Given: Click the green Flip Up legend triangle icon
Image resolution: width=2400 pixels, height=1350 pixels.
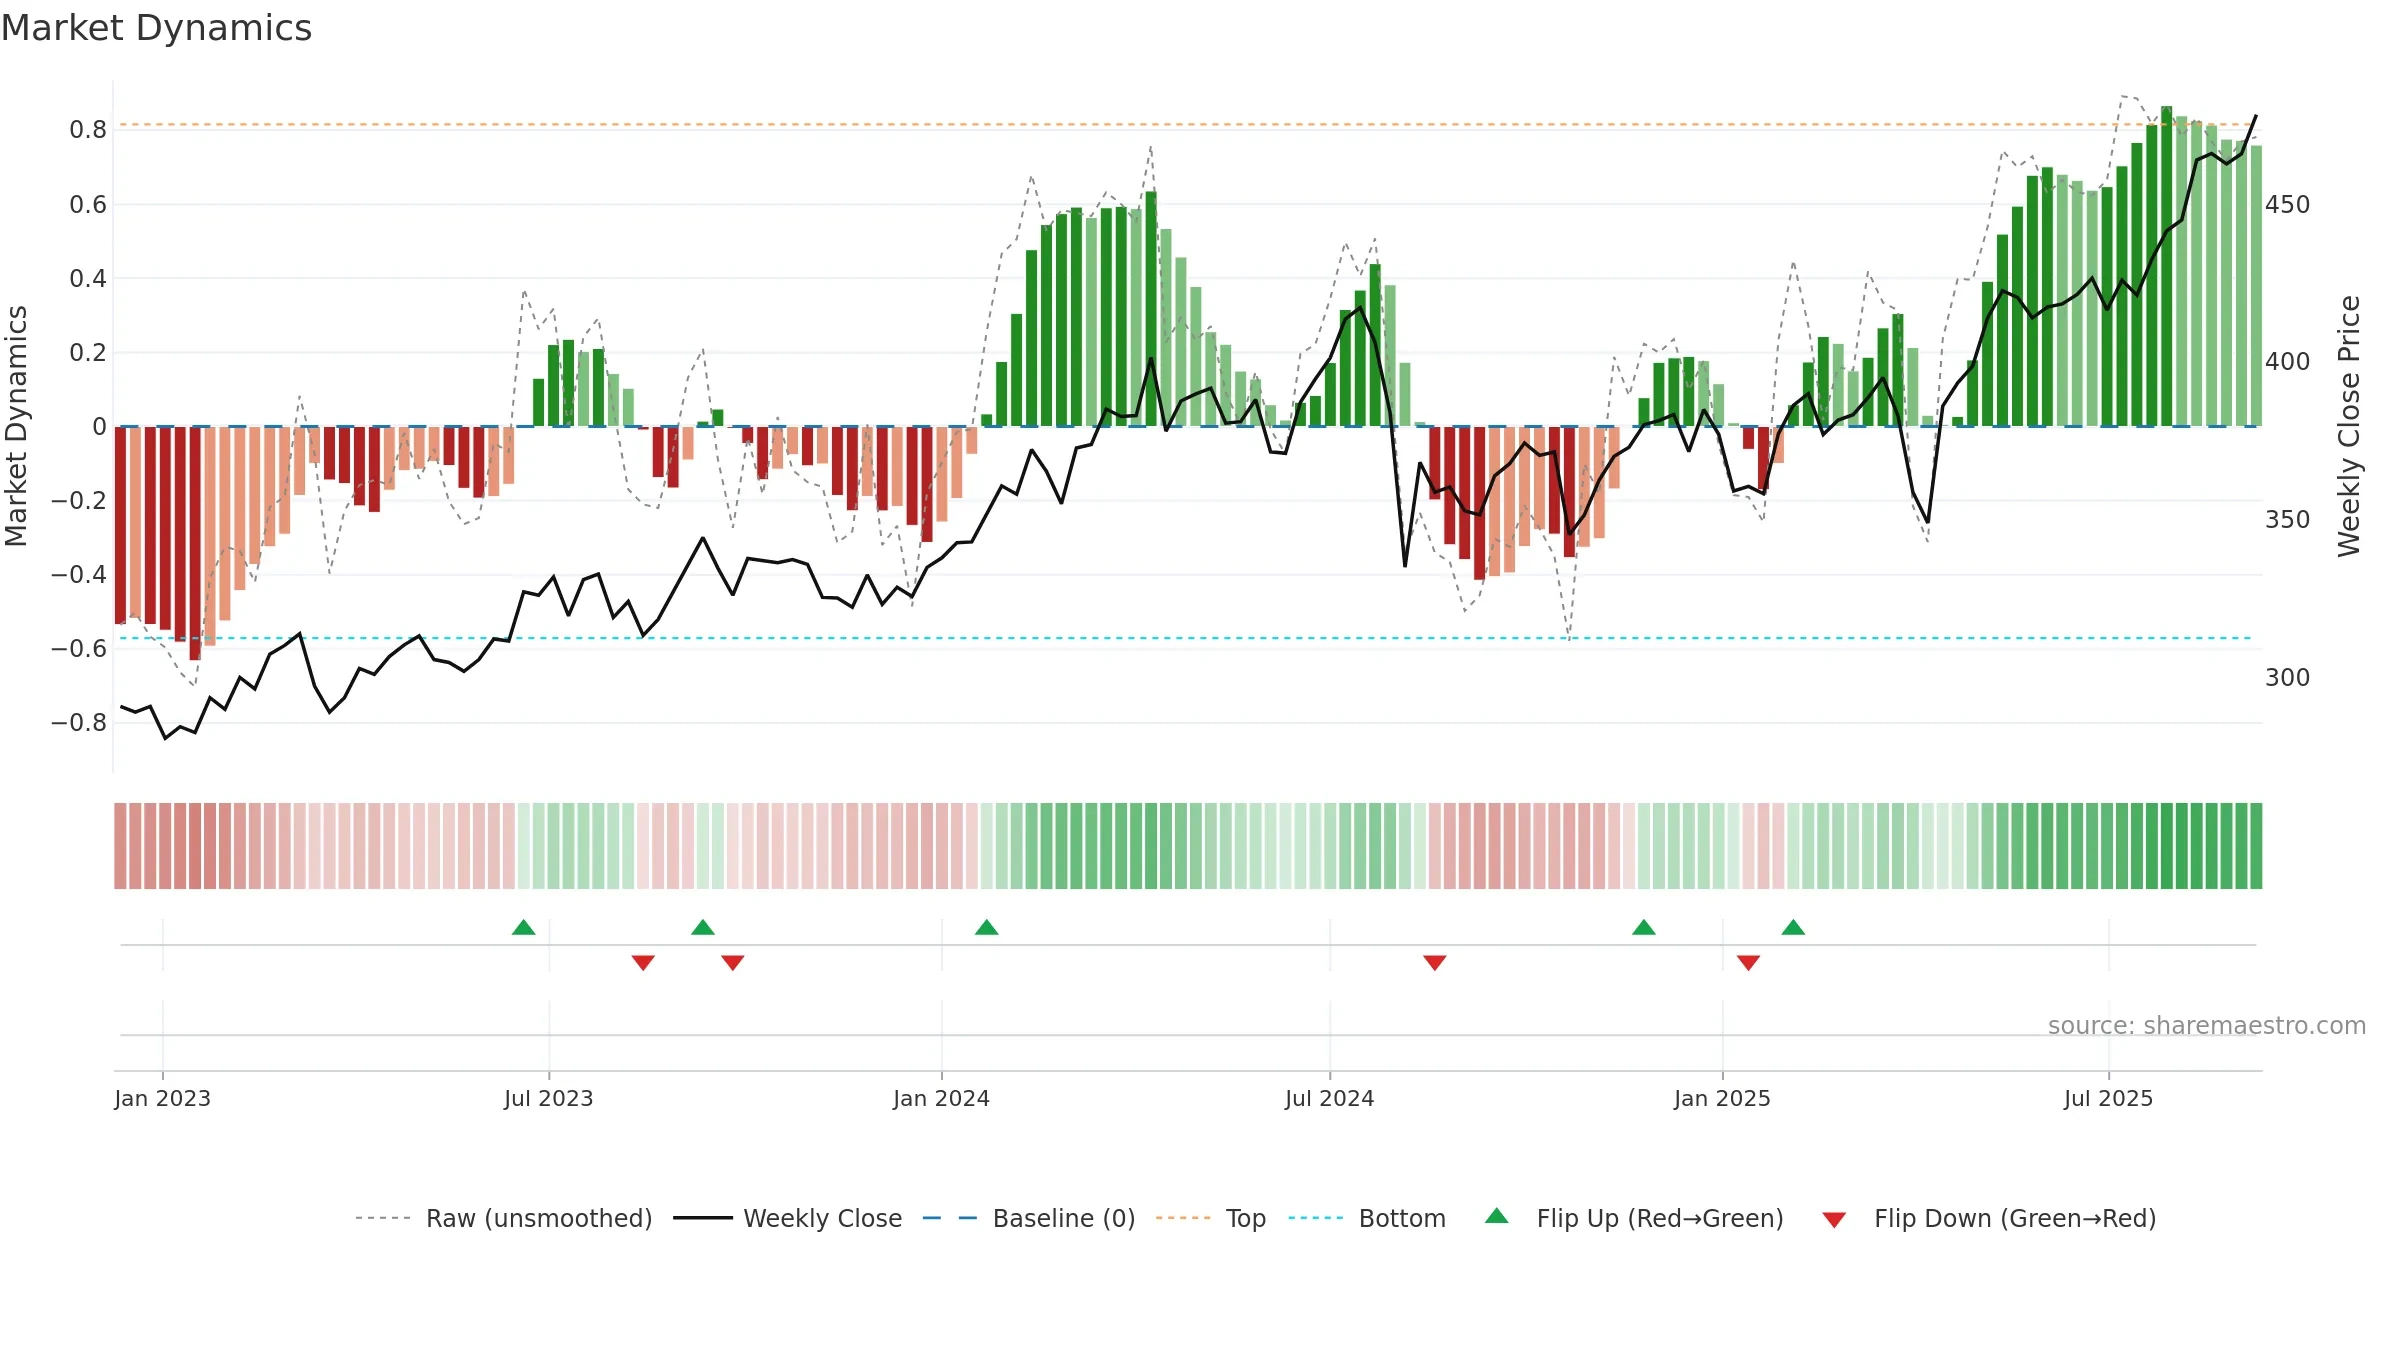Looking at the screenshot, I should point(1497,1216).
